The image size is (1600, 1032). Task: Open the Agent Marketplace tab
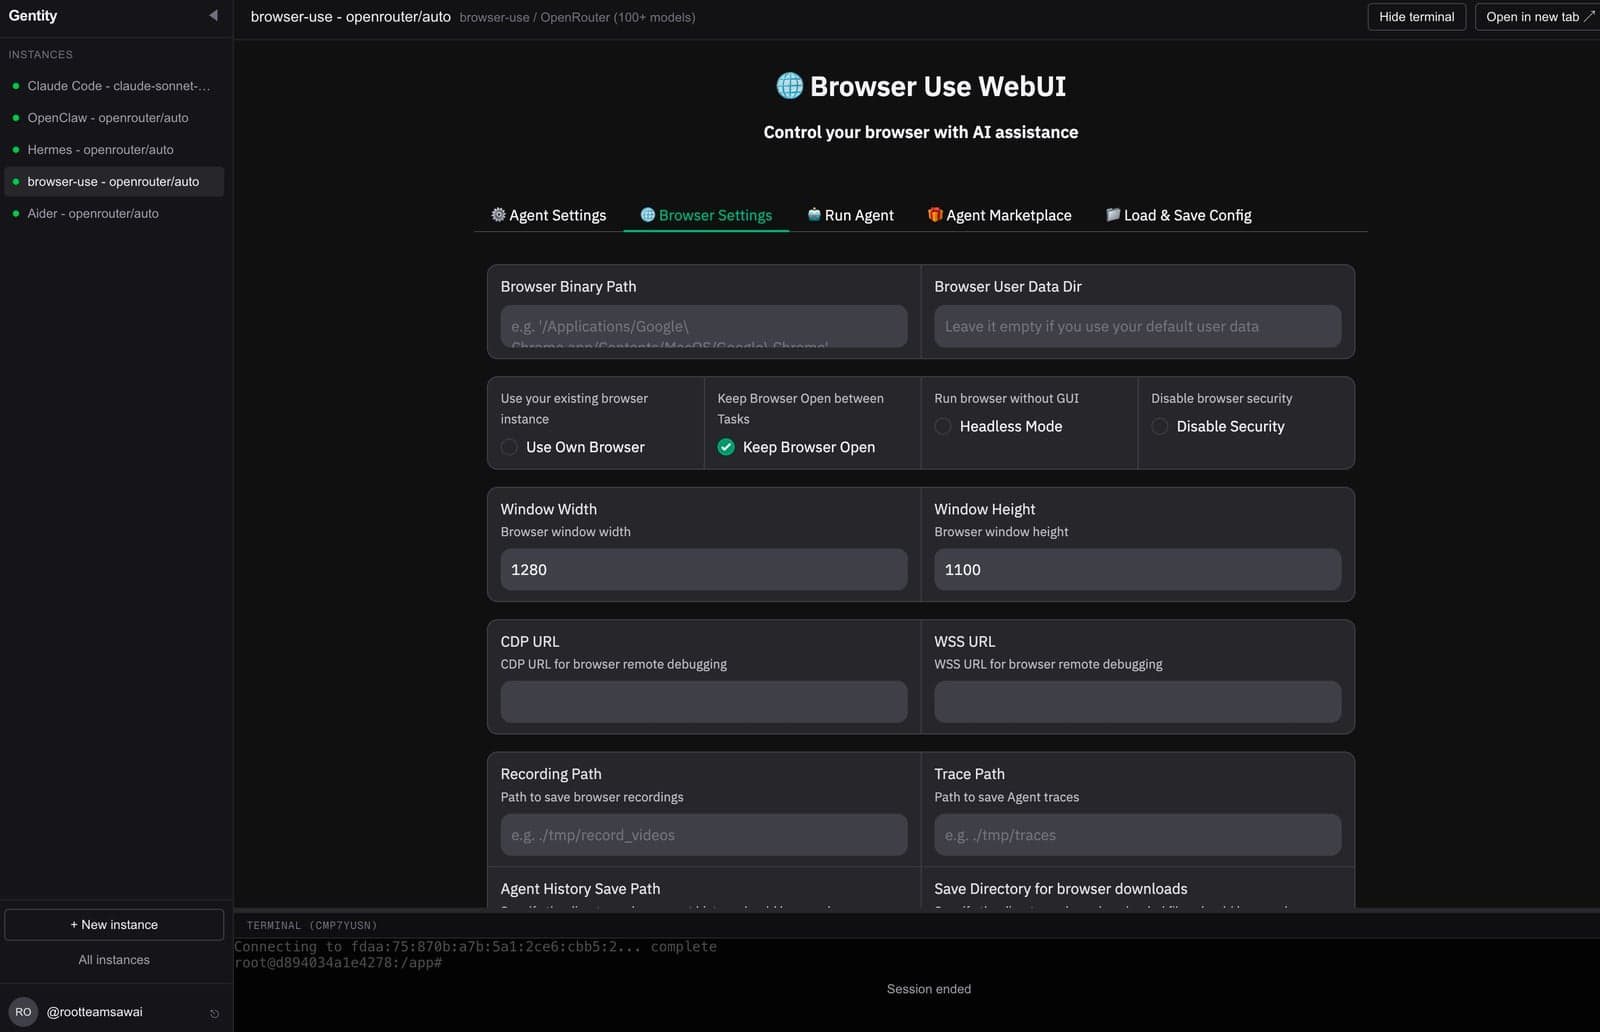point(1000,215)
